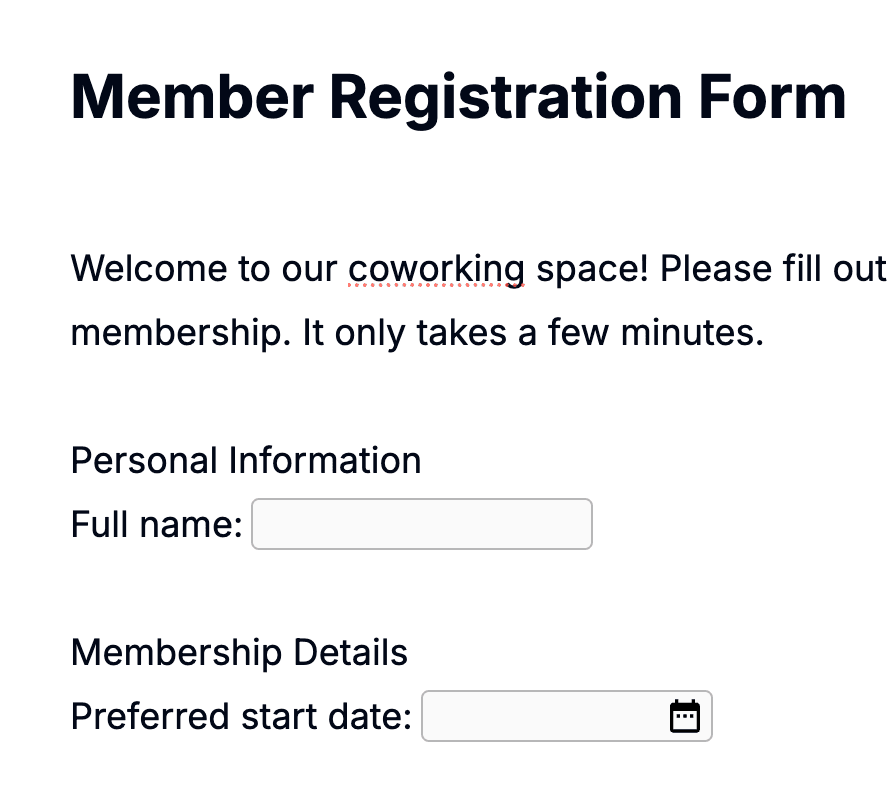Click the word "Member" in the title
Screen dimensions: 896x790
pos(193,97)
